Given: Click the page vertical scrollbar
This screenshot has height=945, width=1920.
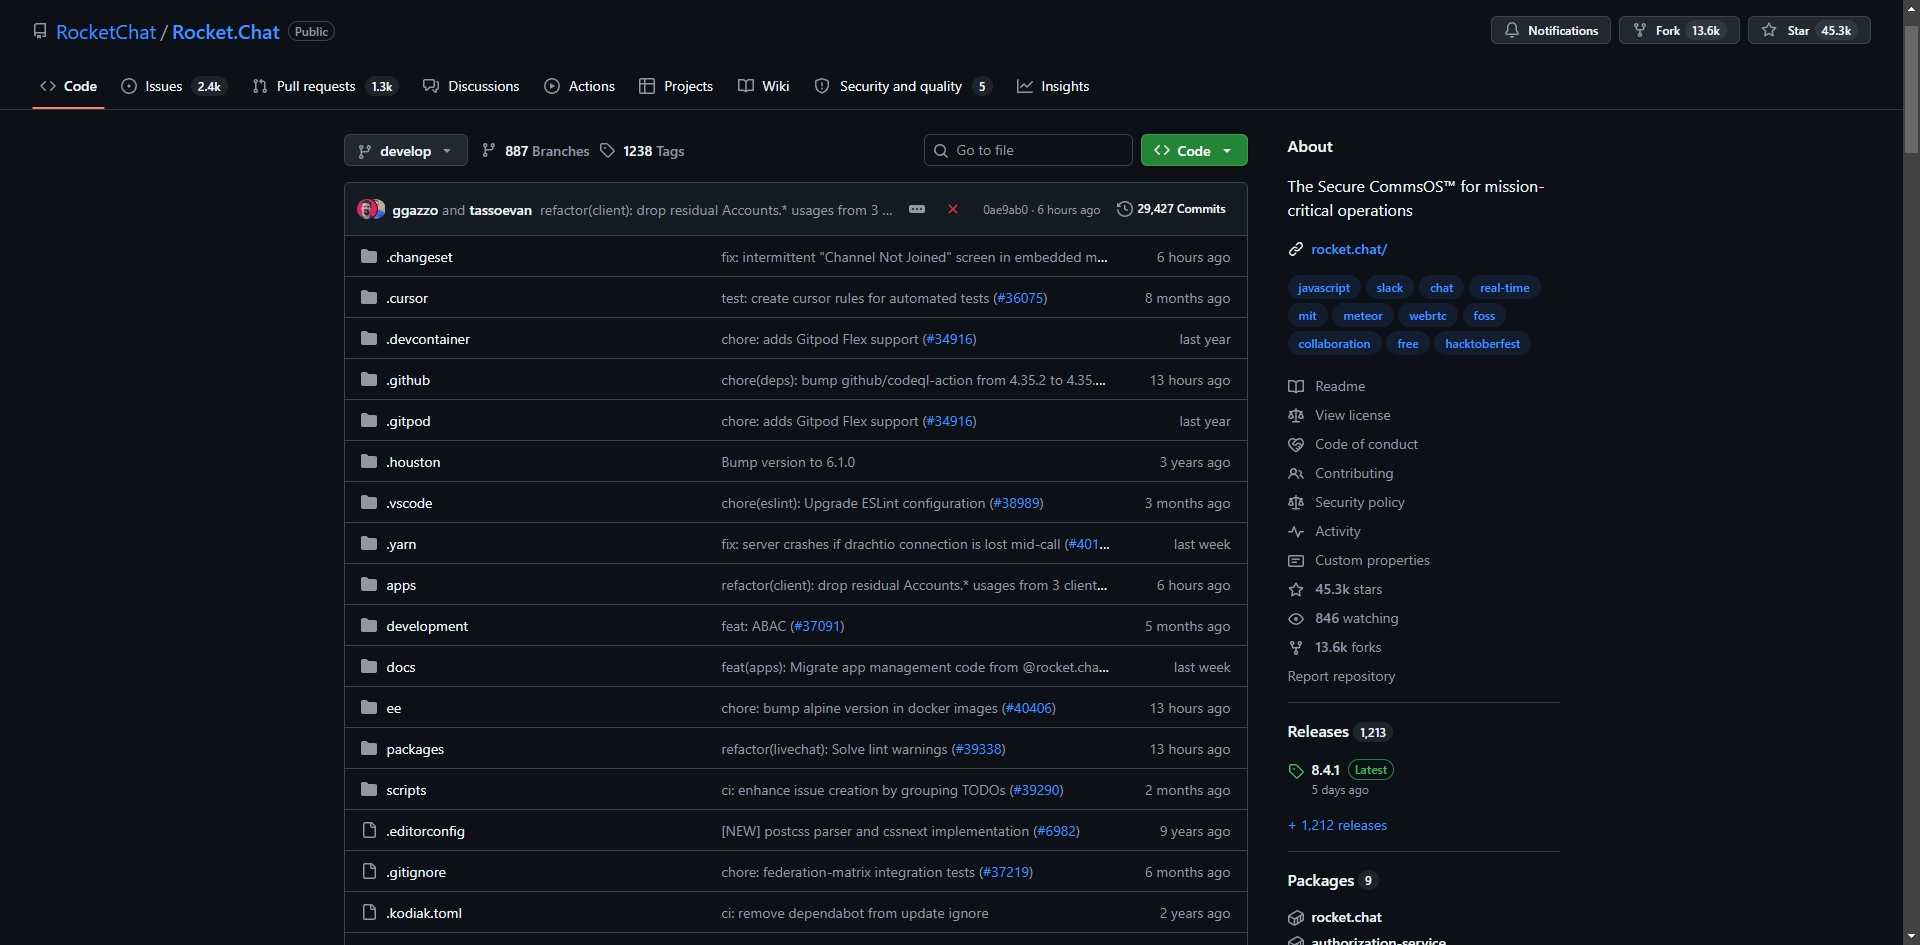Looking at the screenshot, I should coord(1911,90).
